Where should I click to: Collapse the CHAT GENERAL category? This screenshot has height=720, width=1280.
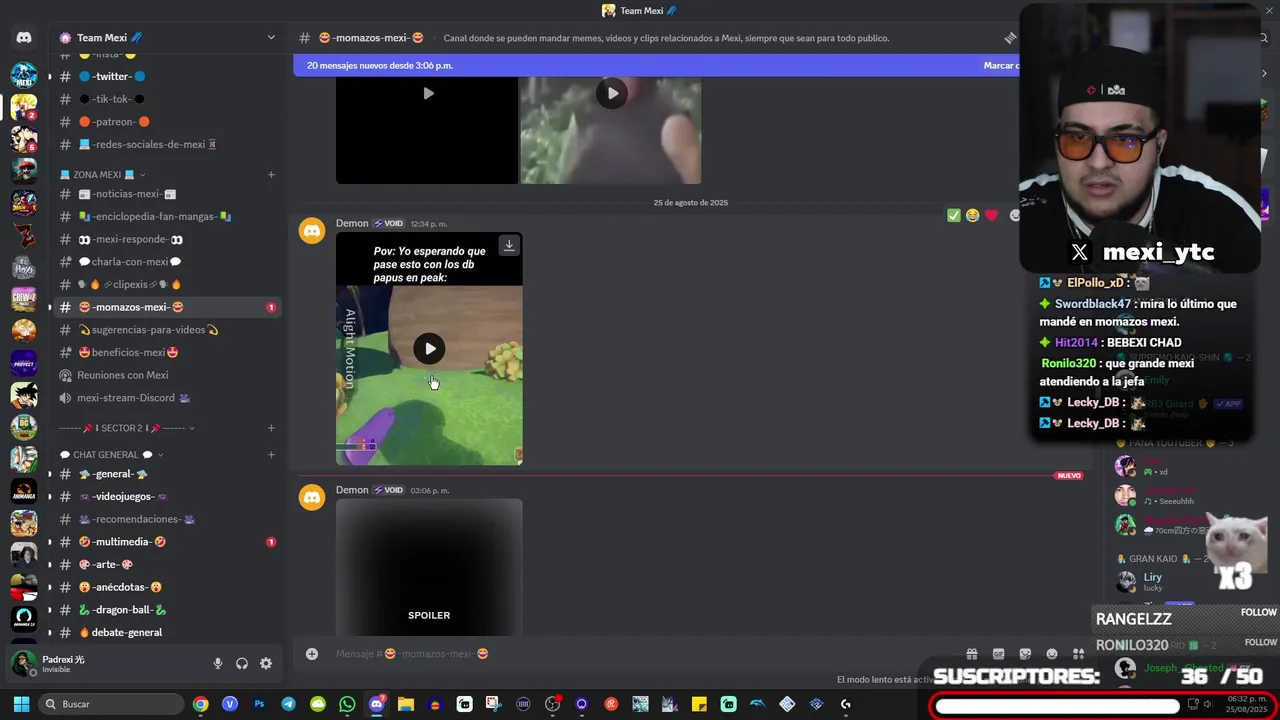(111, 454)
